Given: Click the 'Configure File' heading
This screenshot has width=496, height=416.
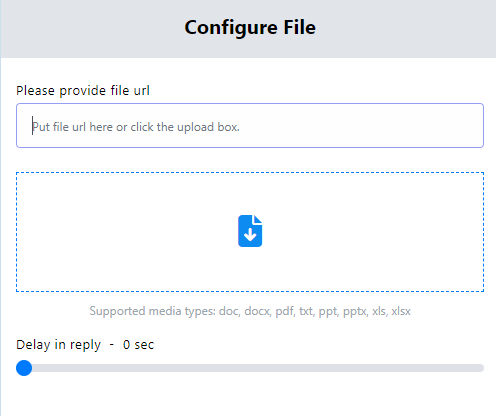Looking at the screenshot, I should (x=250, y=27).
